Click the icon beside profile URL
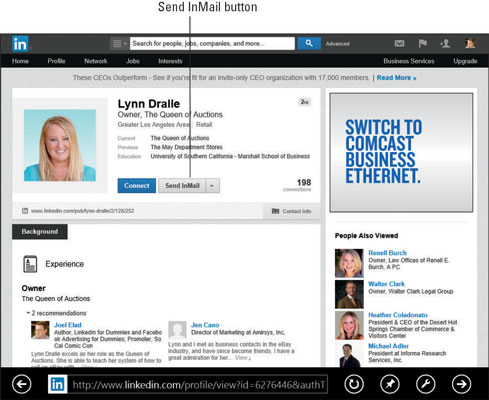The height and width of the screenshot is (400, 489). 25,211
